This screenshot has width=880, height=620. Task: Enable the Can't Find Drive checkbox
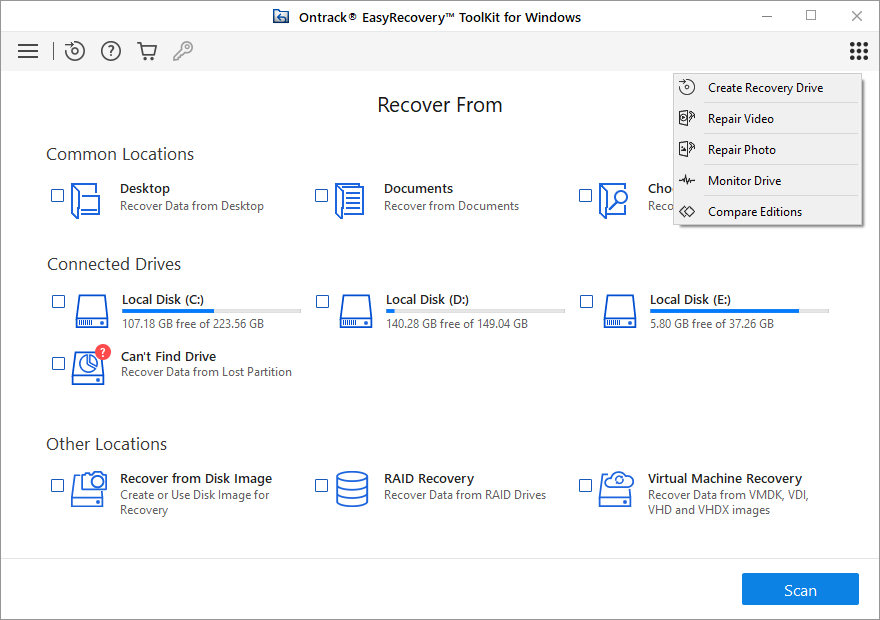tap(58, 364)
